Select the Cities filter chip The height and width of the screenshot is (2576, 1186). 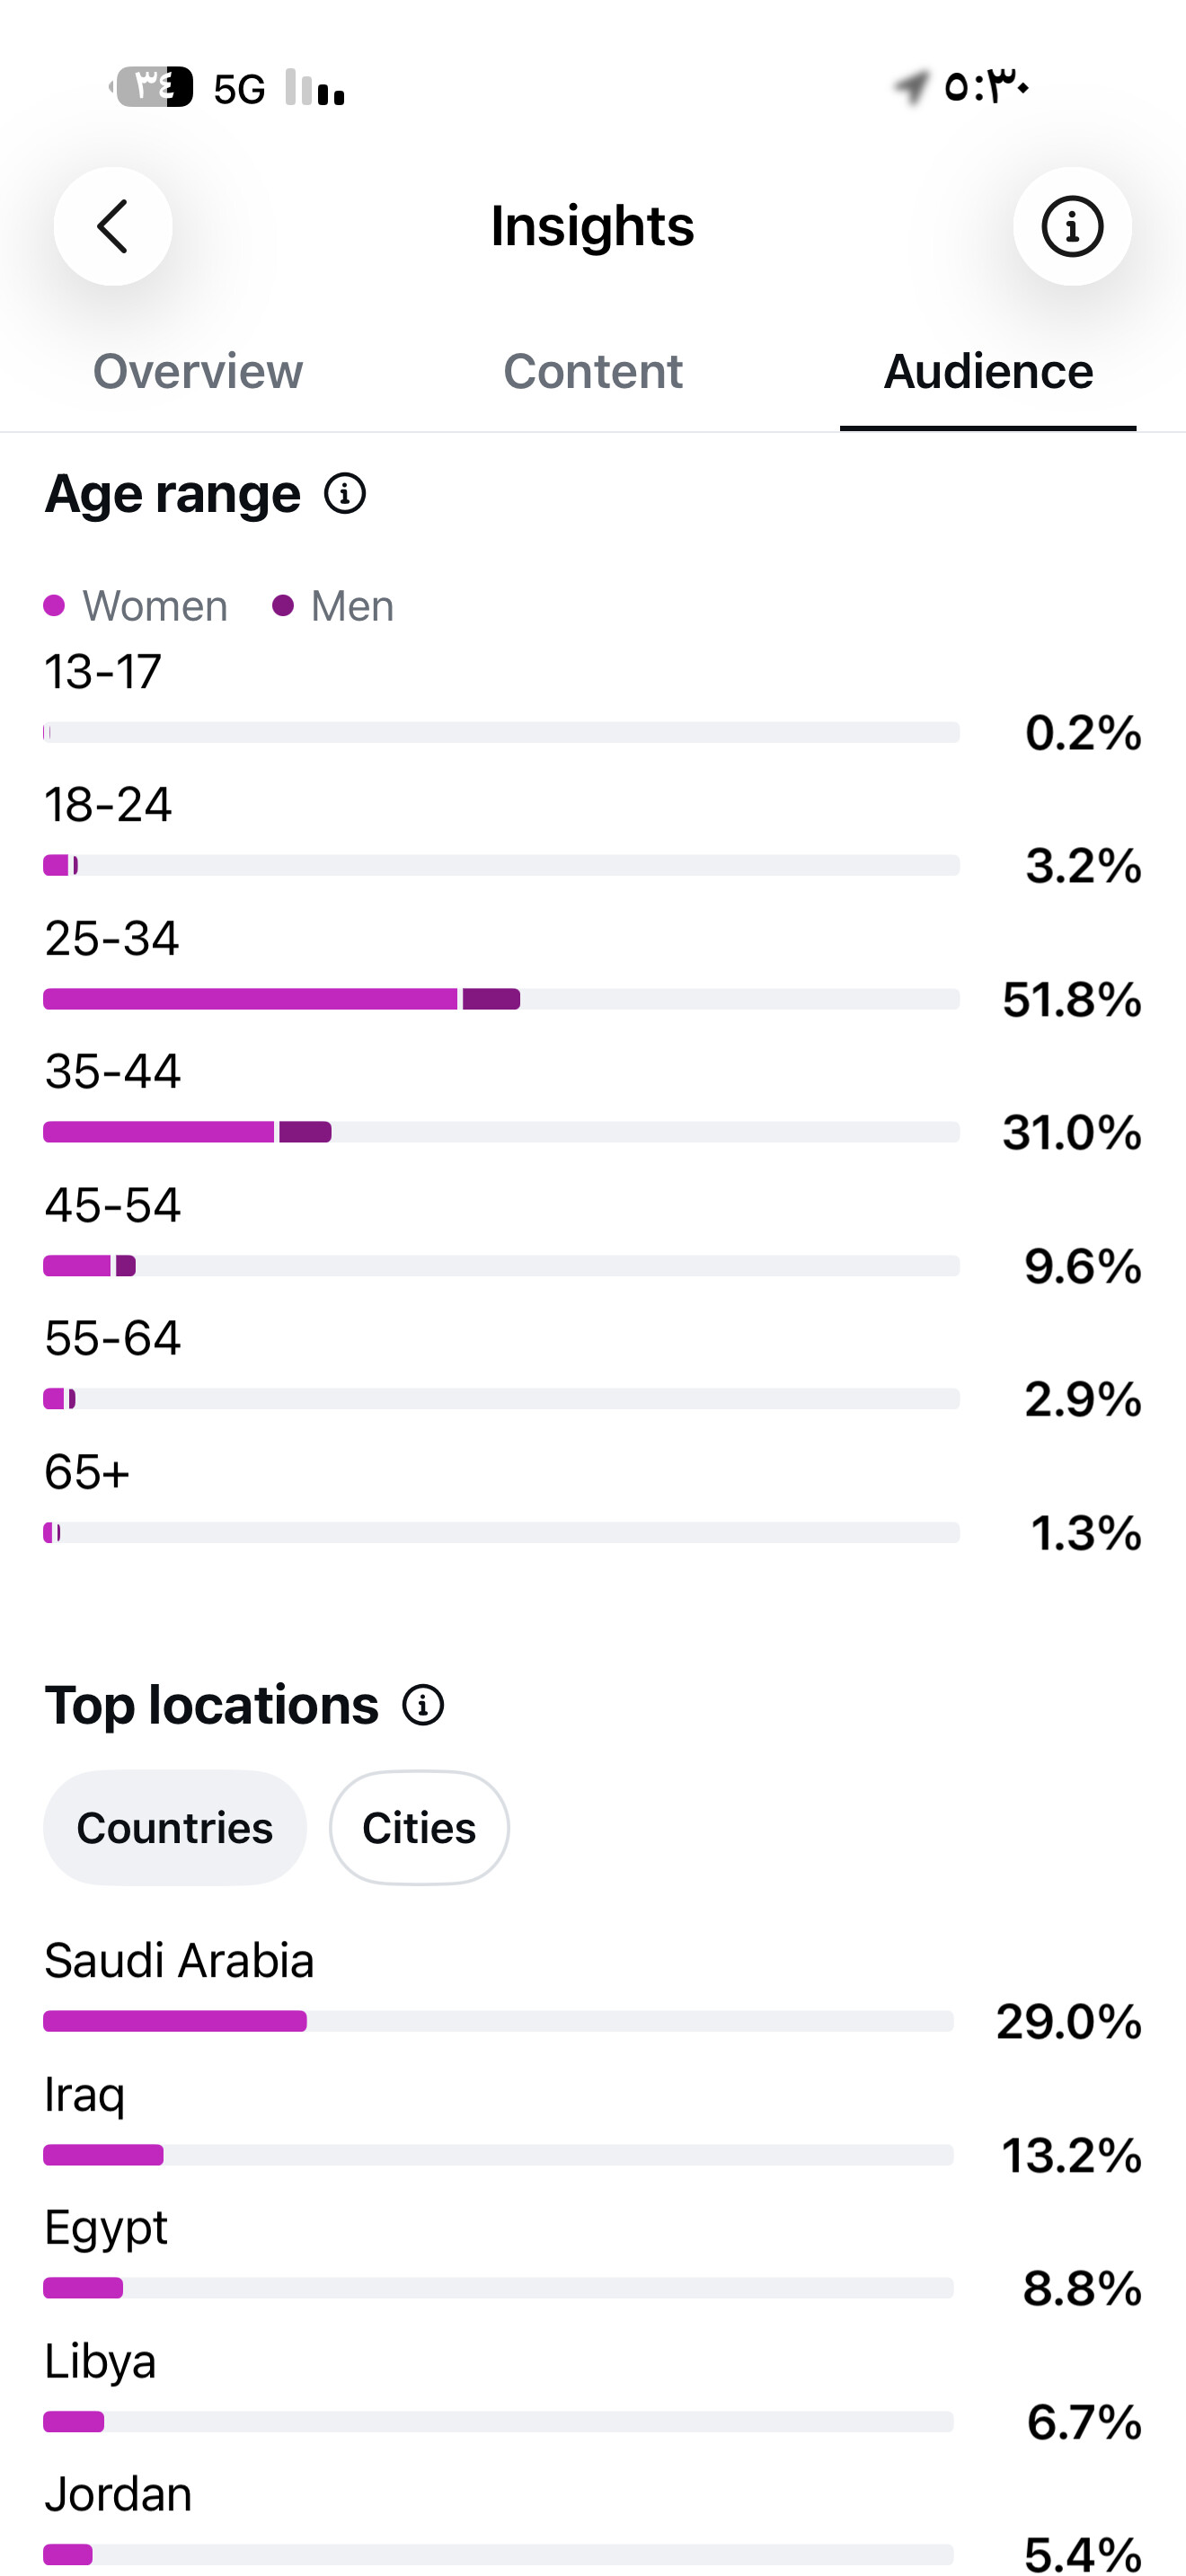pyautogui.click(x=419, y=1828)
